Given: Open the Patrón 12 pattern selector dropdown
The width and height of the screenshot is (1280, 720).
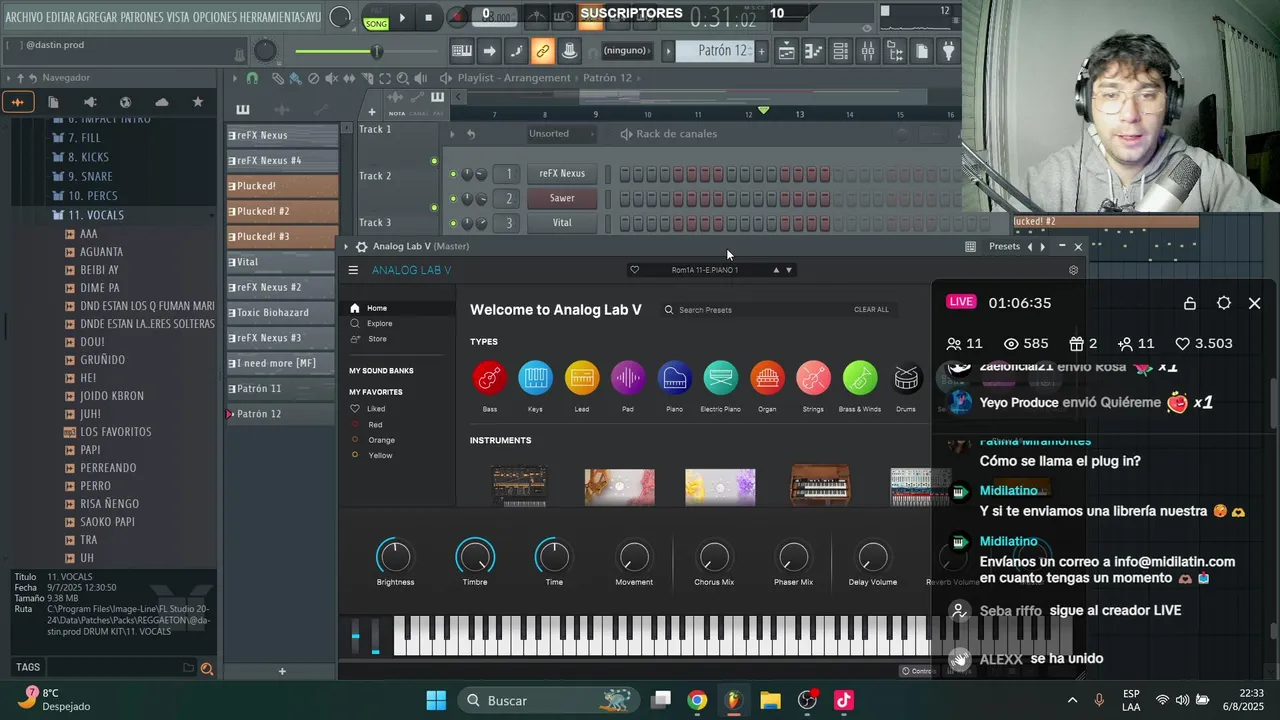Looking at the screenshot, I should pyautogui.click(x=716, y=51).
